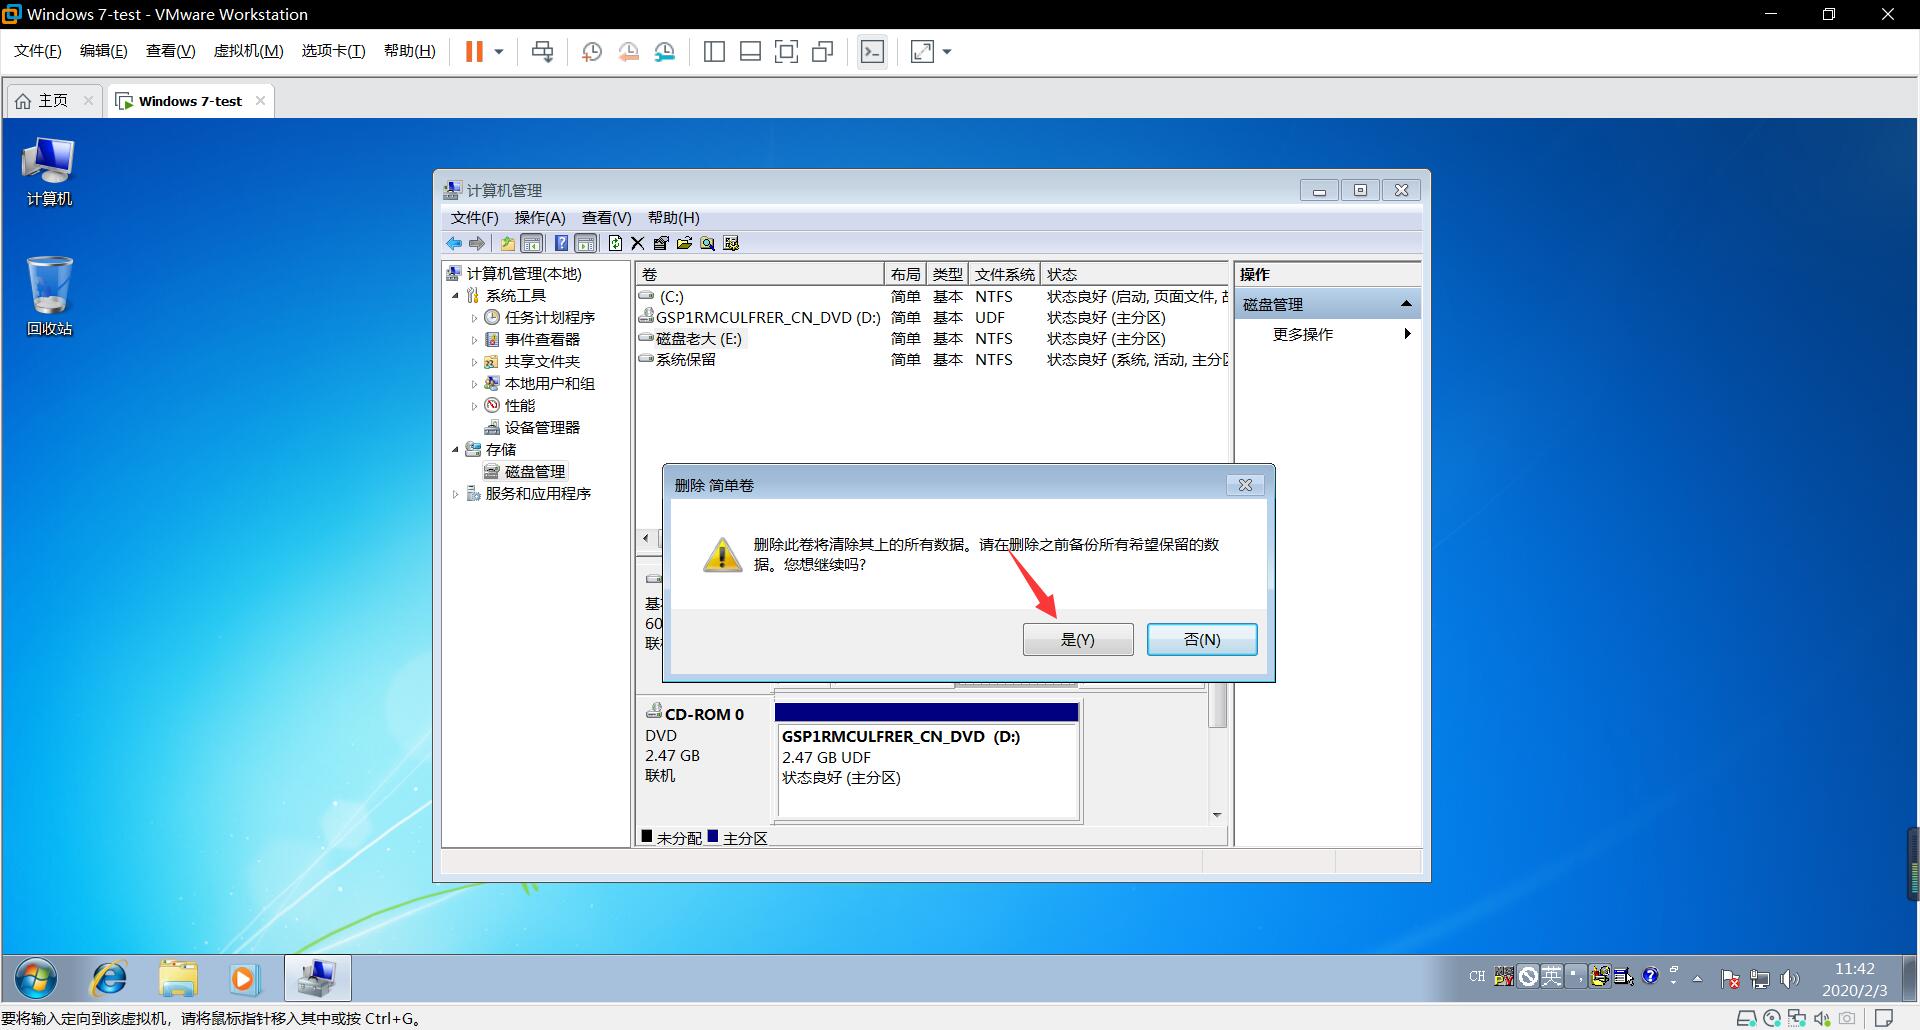
Task: Open the 操作(A) menu in 计算机管理
Action: (540, 218)
